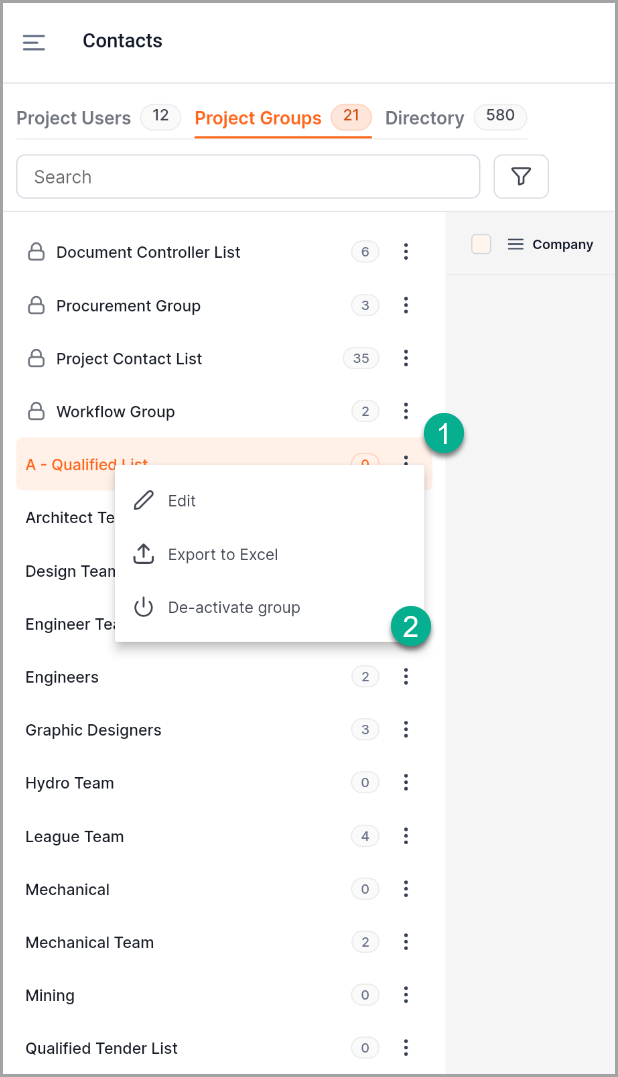Open options menu for Qualified Tender List
The height and width of the screenshot is (1077, 618).
(406, 1048)
